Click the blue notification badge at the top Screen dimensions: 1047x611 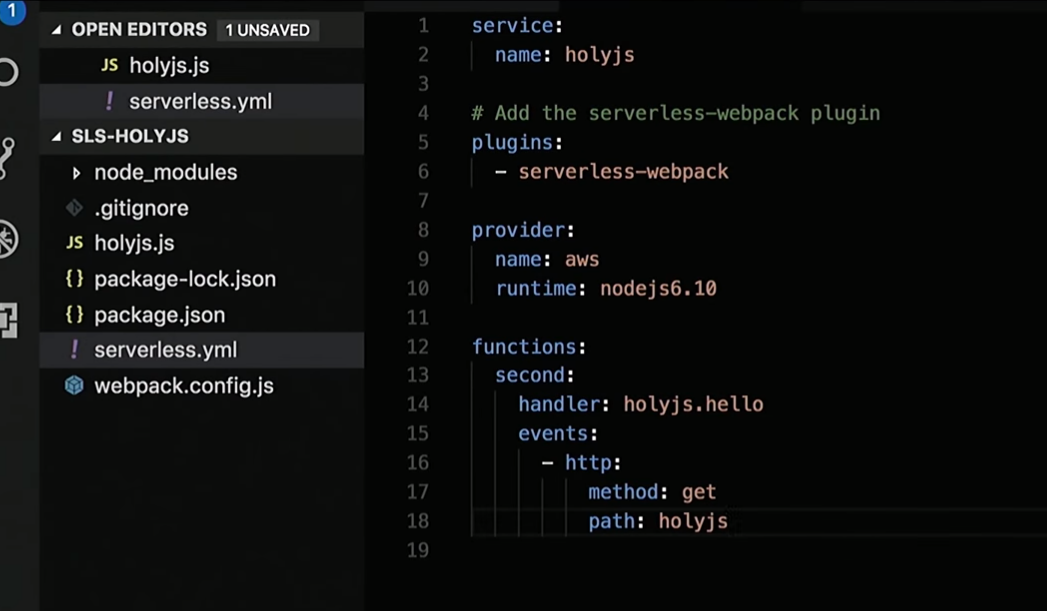tap(12, 14)
